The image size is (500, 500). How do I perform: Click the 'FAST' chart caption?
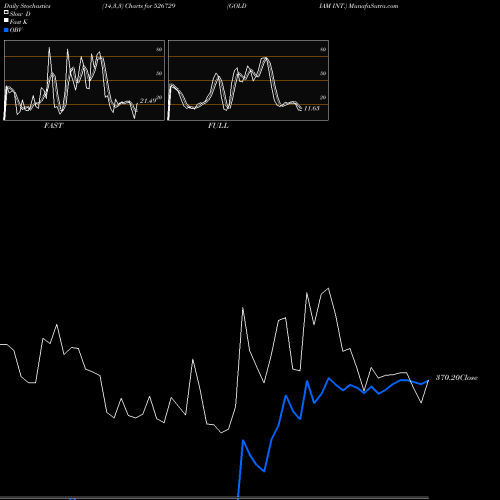tap(53, 126)
